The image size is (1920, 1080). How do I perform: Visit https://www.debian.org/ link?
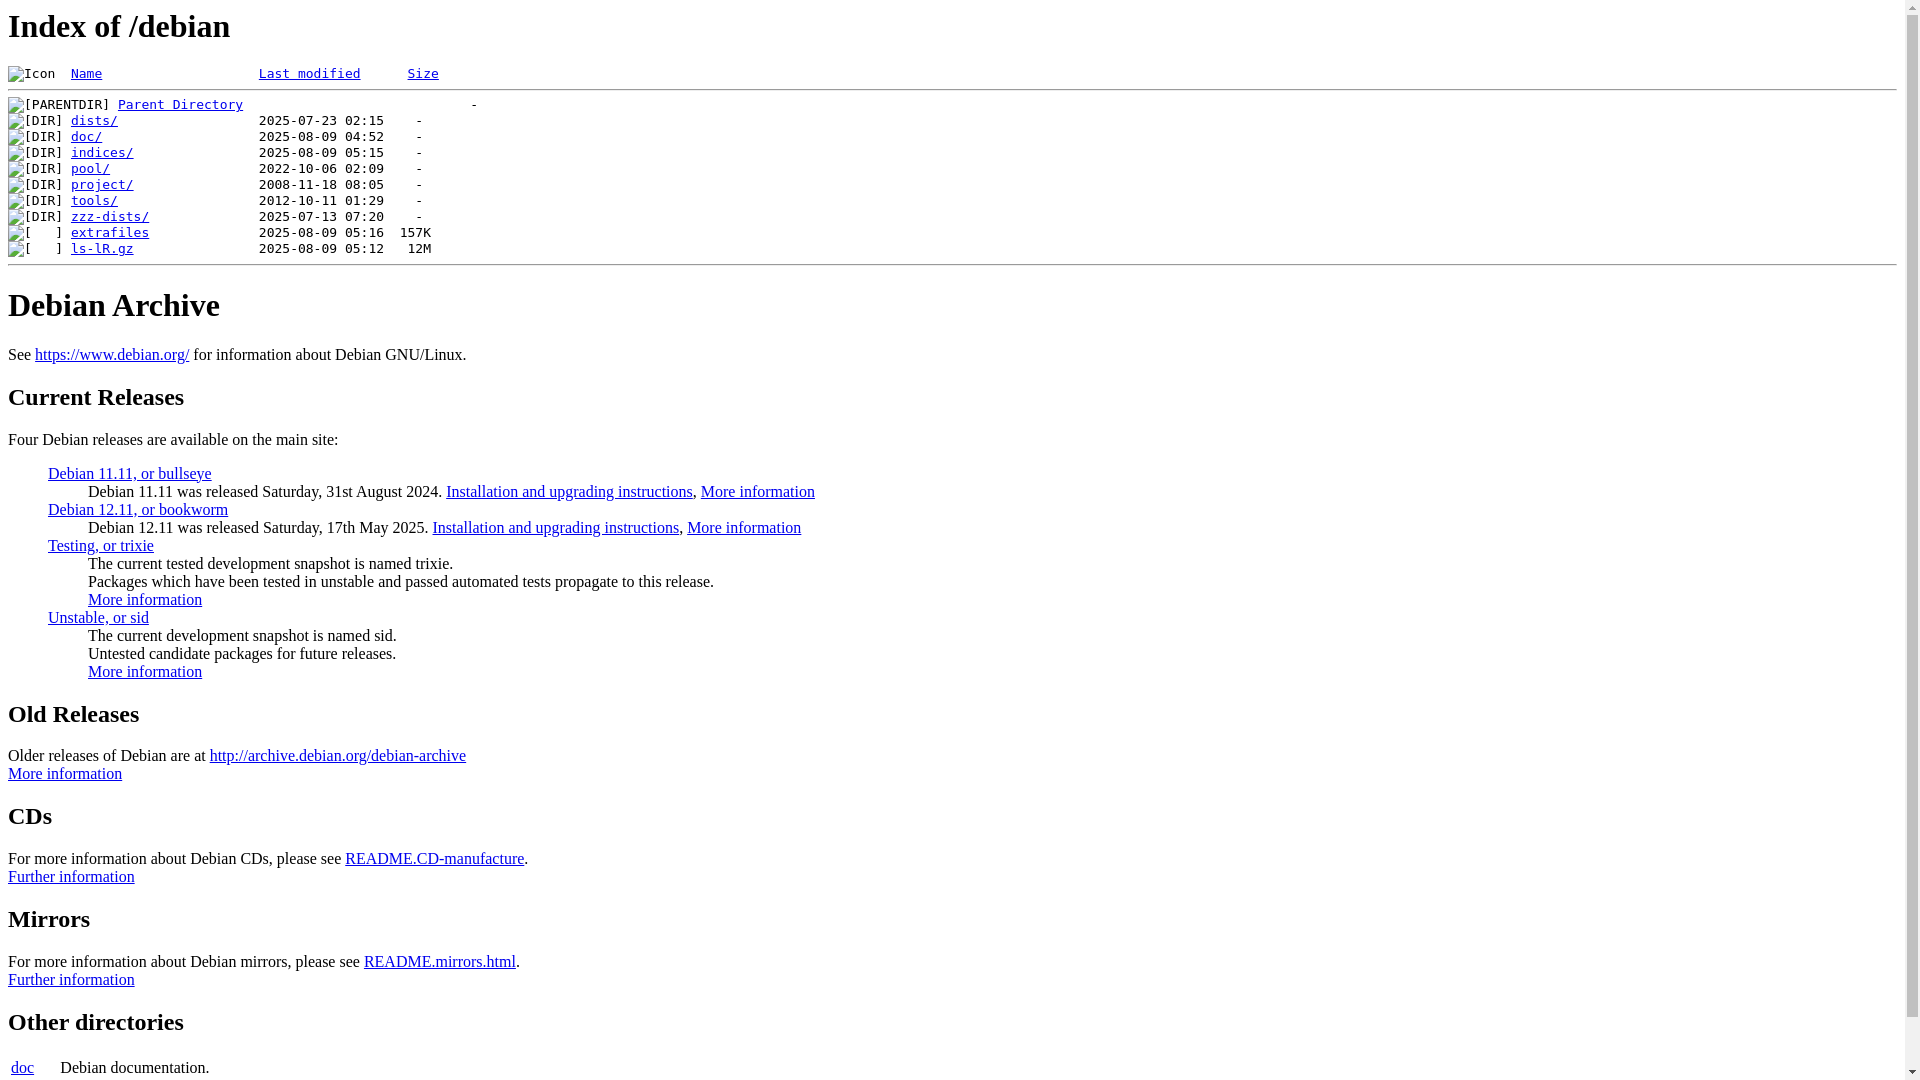point(112,355)
